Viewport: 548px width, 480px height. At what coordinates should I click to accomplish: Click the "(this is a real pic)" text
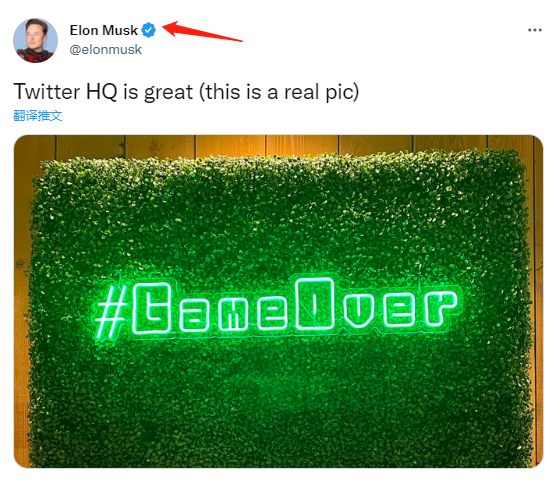click(279, 92)
